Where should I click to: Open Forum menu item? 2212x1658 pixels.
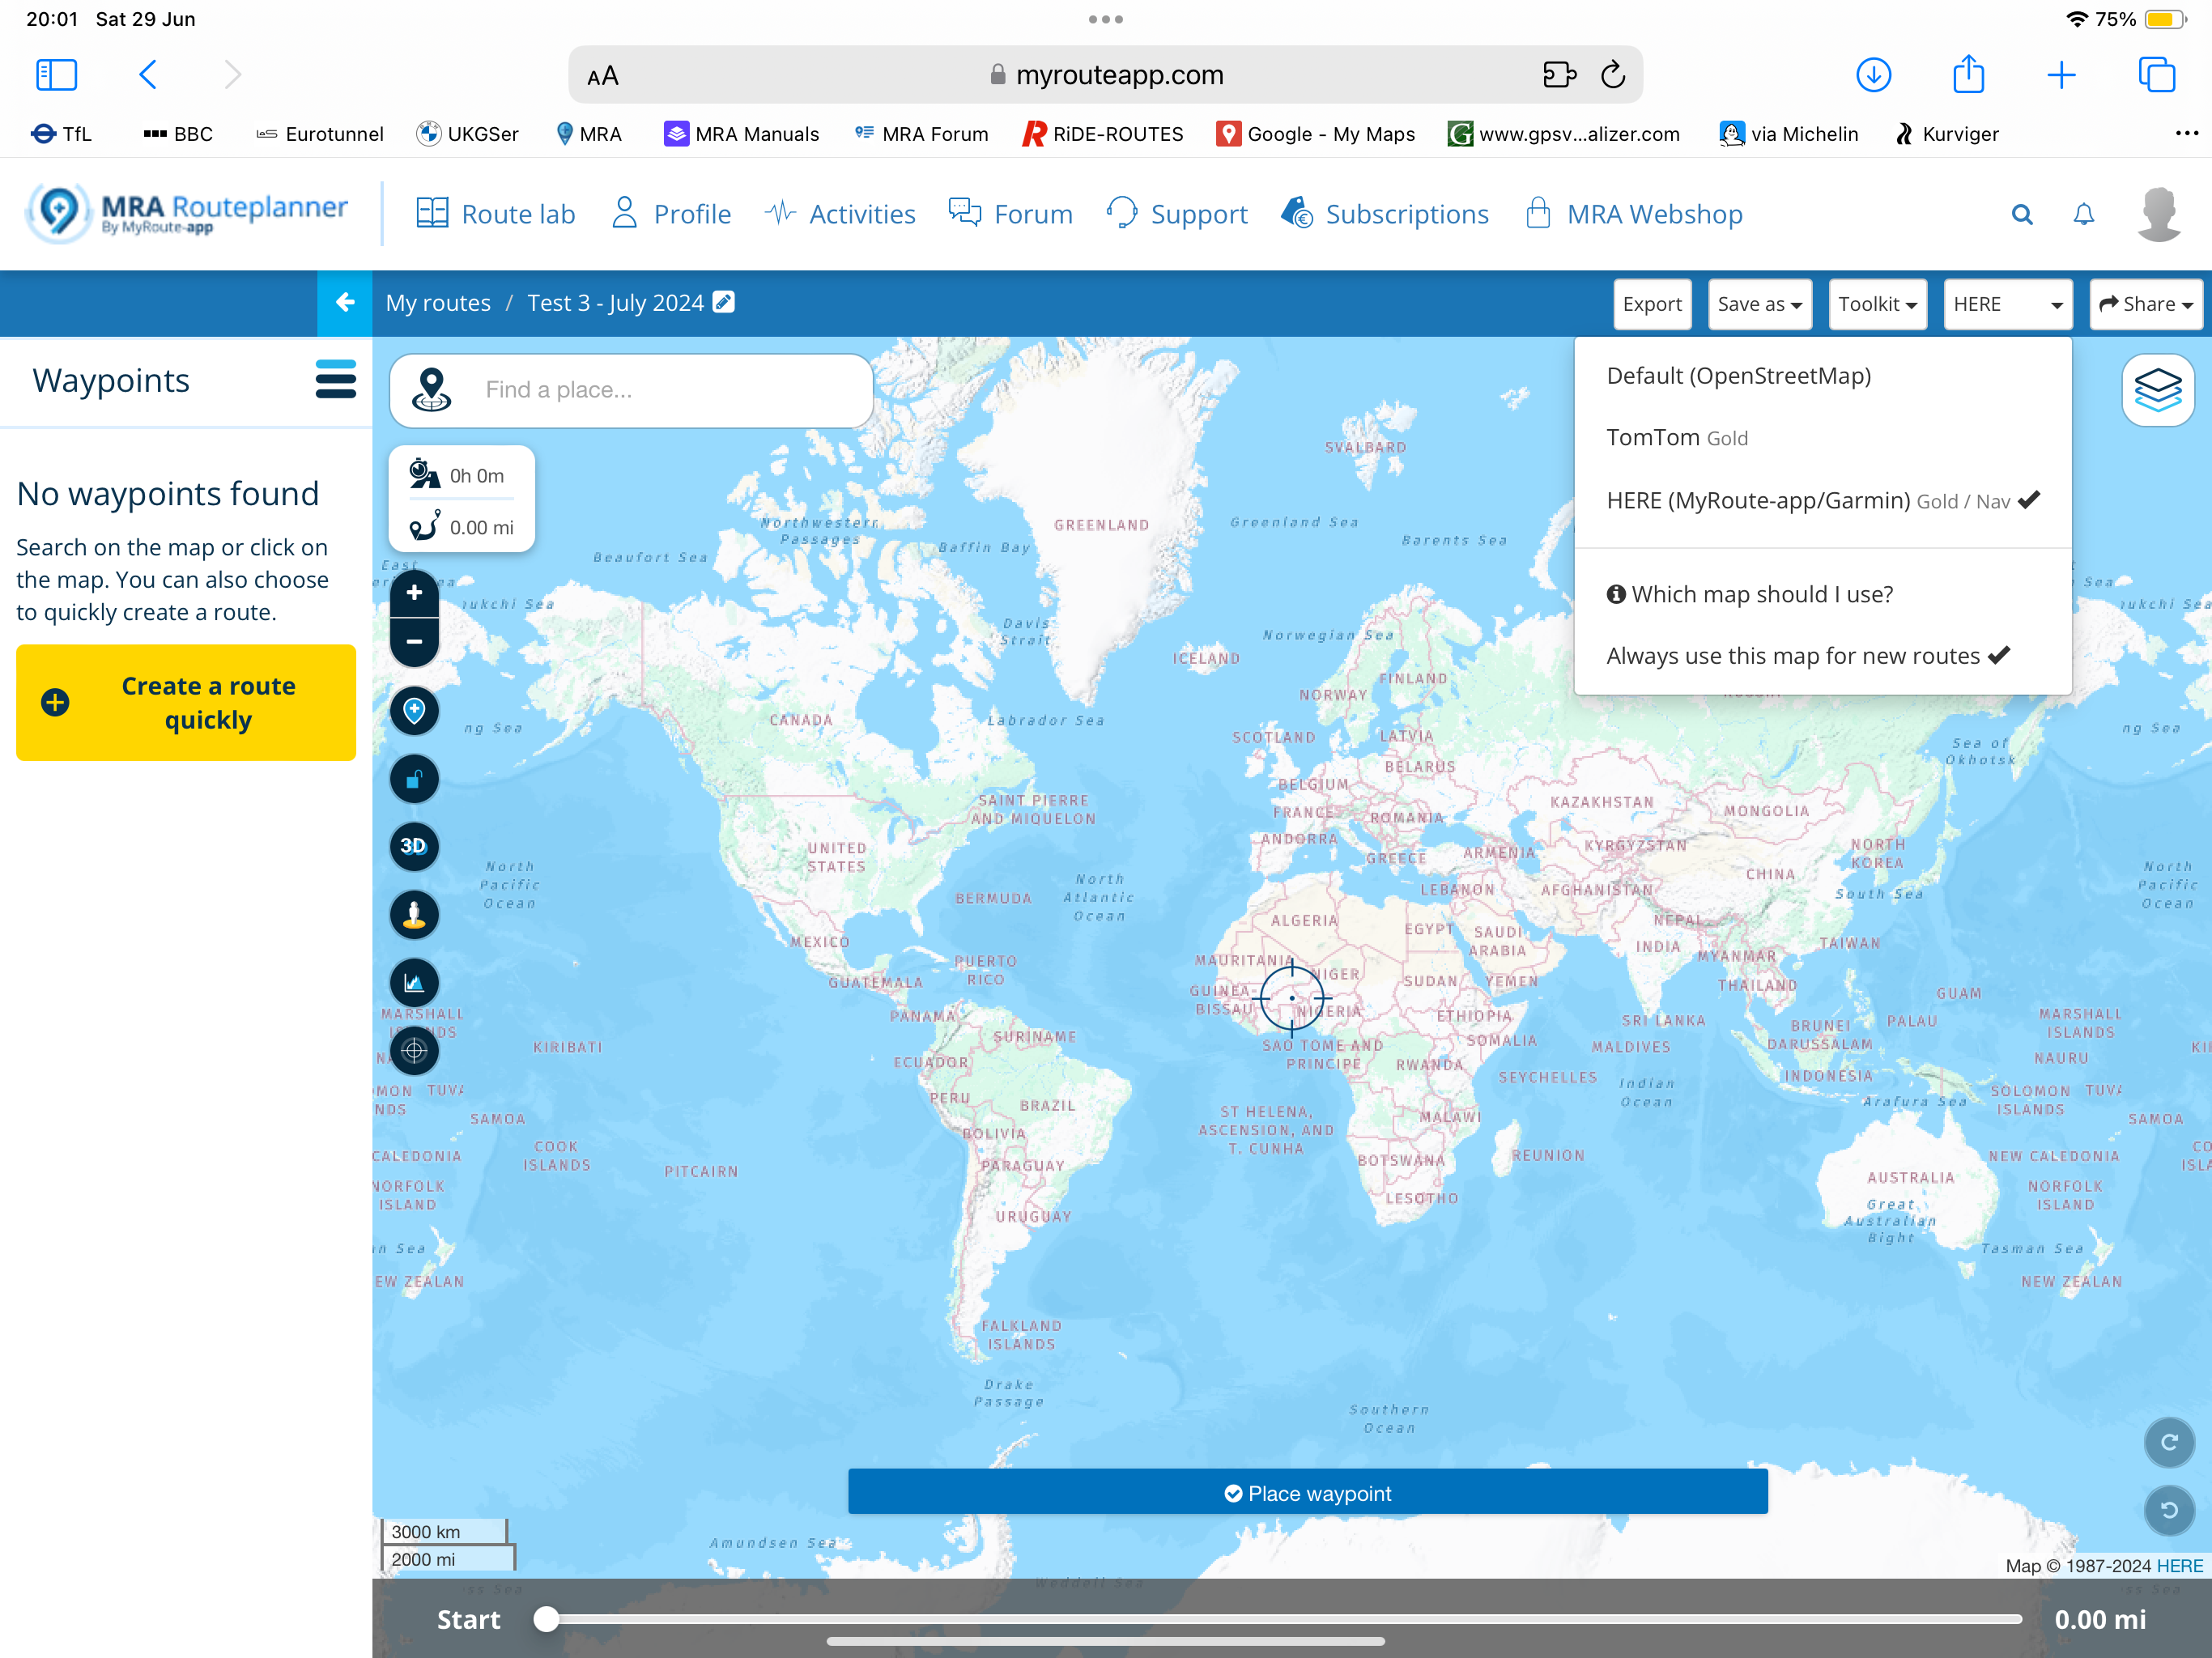tap(1011, 214)
